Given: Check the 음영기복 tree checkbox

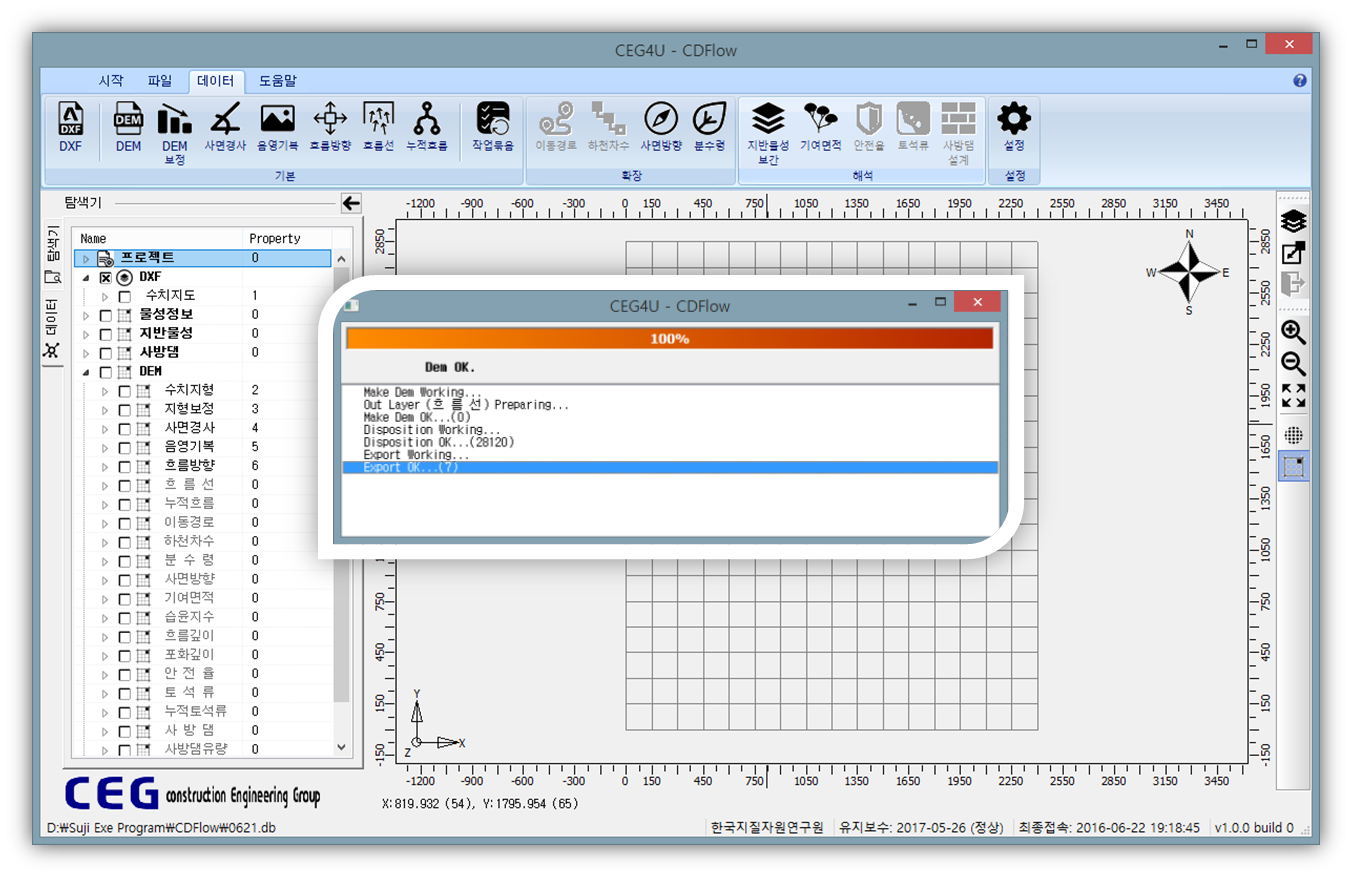Looking at the screenshot, I should 125,447.
